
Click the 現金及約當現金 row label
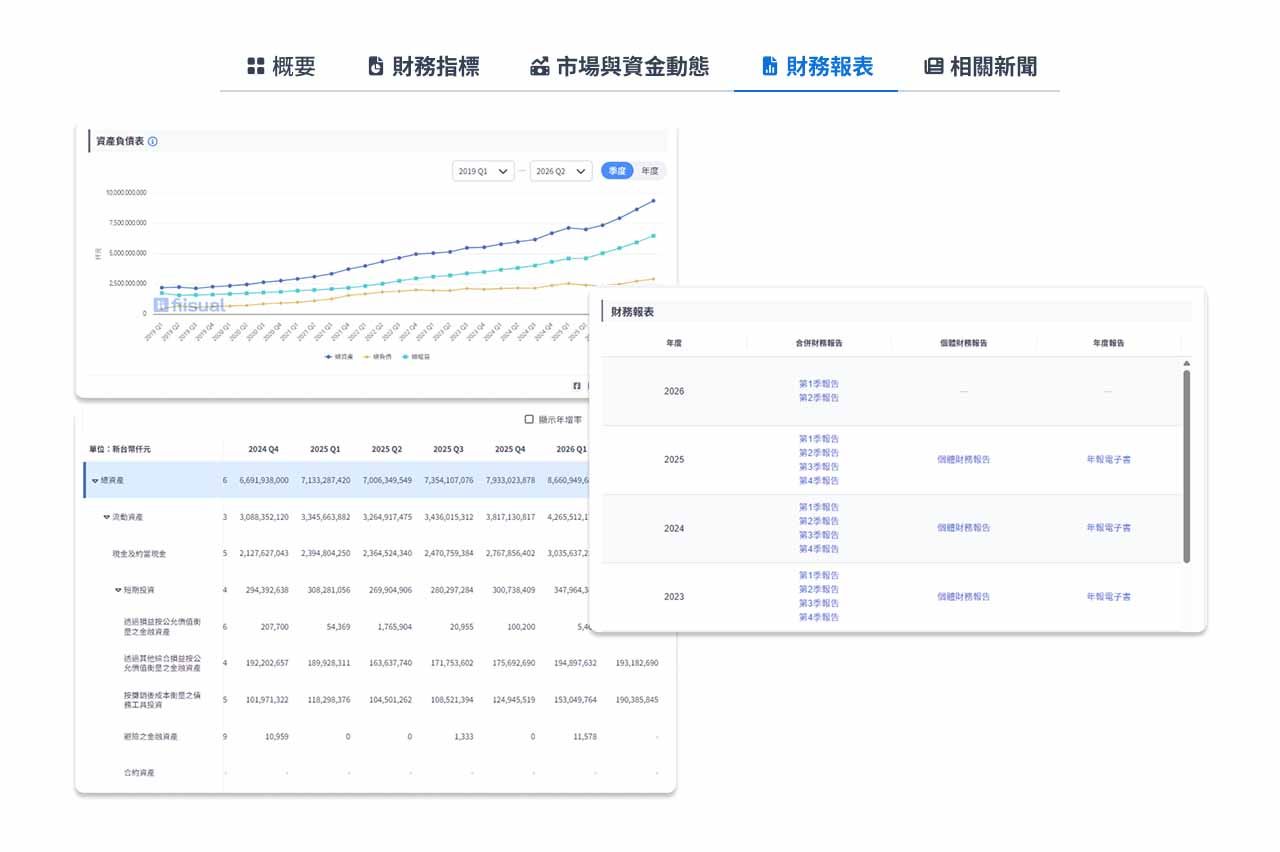click(x=139, y=554)
